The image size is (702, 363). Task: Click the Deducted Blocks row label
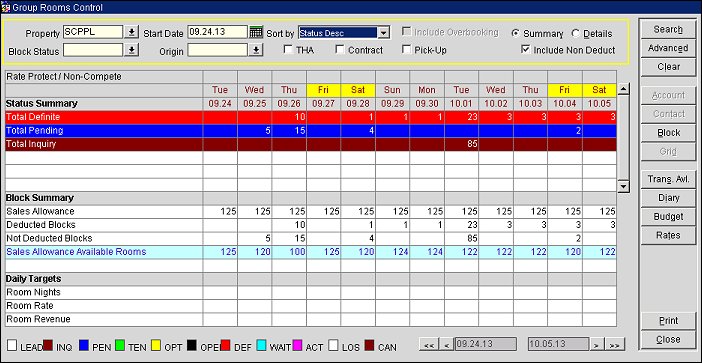[x=41, y=225]
